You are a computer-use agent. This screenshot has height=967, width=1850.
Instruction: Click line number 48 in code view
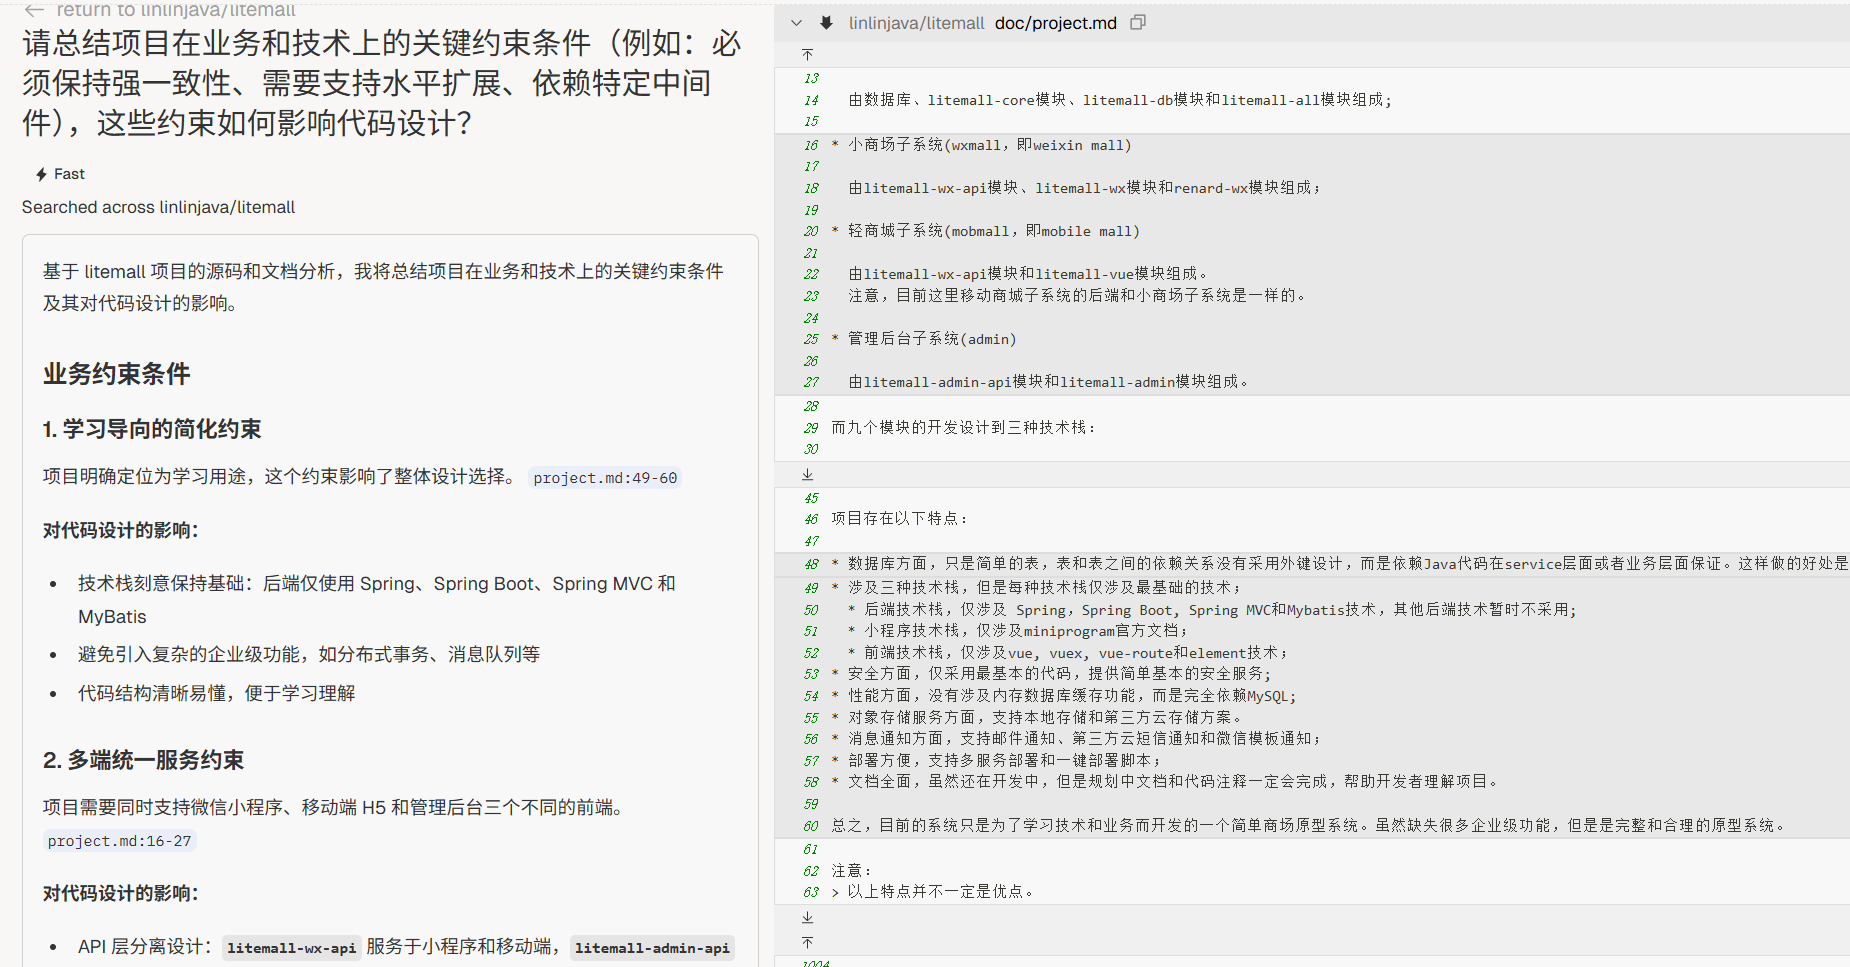811,564
